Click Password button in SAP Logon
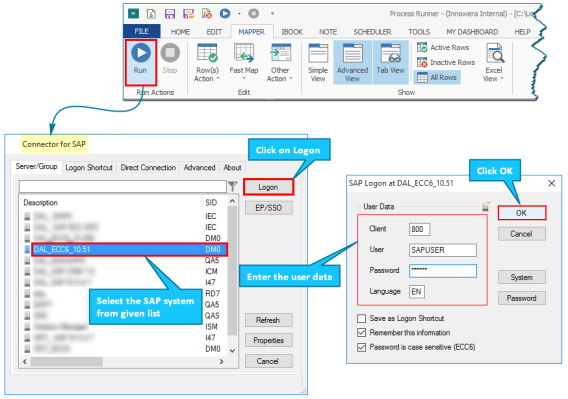Screen dimensions: 568x399 [x=522, y=298]
